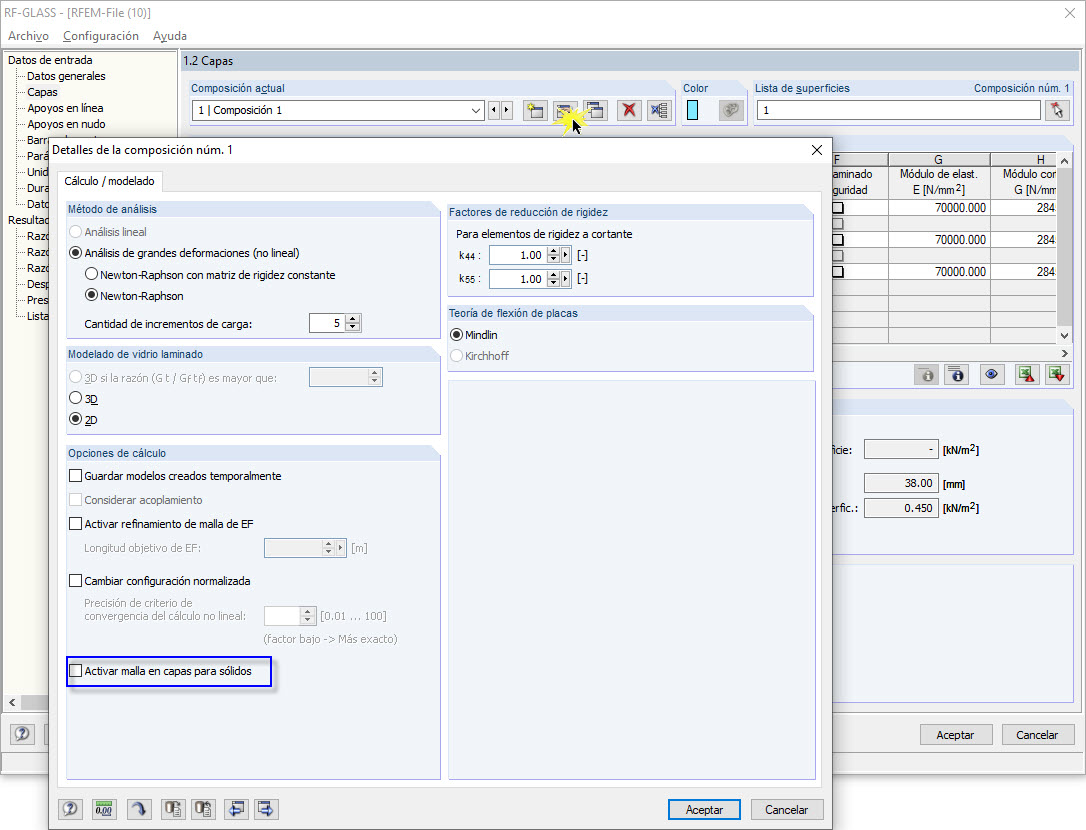Viewport: 1086px width, 830px height.
Task: Go to previous composition arrow
Action: point(494,110)
